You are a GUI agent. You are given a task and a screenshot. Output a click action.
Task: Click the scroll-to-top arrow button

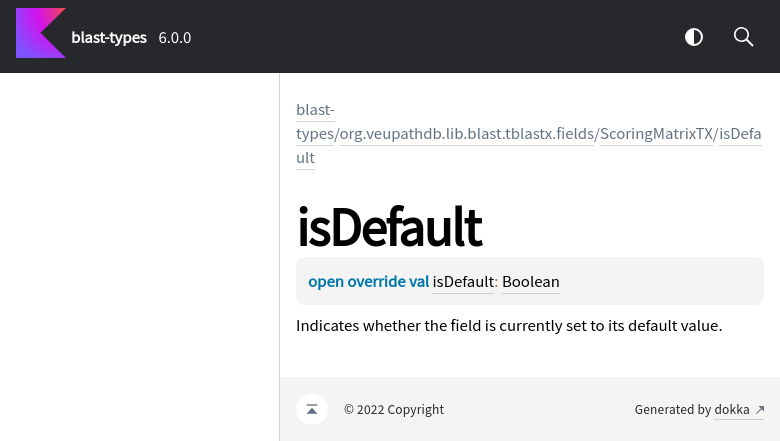312,409
